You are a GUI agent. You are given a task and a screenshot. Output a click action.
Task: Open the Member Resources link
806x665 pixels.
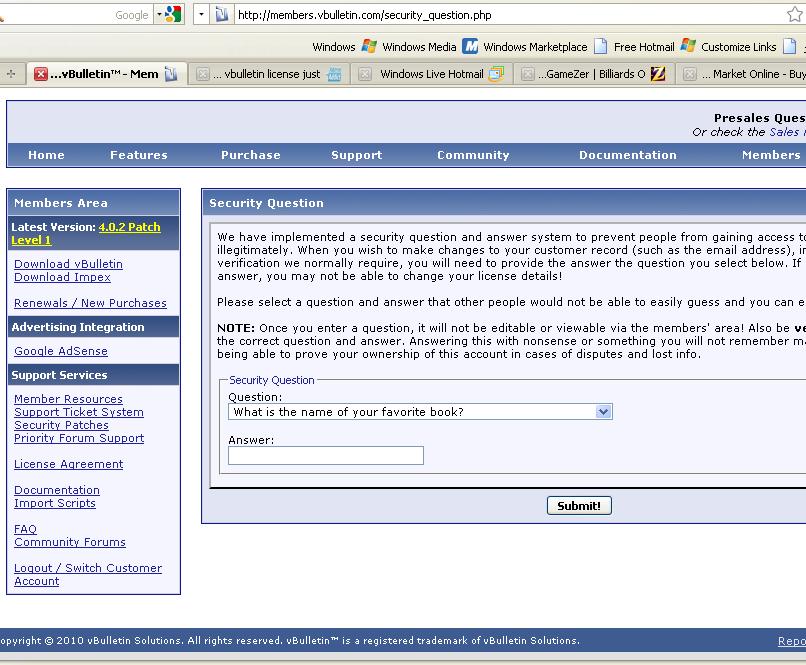(68, 399)
